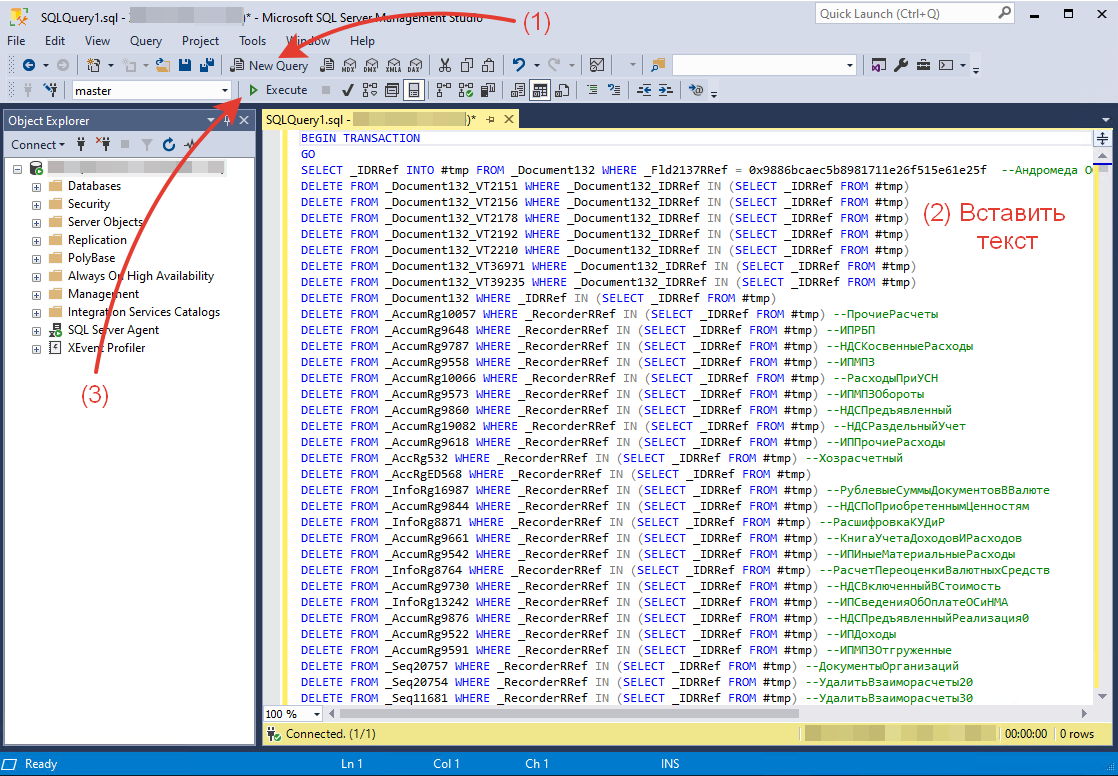Click the Parse checkmark icon
1118x776 pixels.
[347, 90]
